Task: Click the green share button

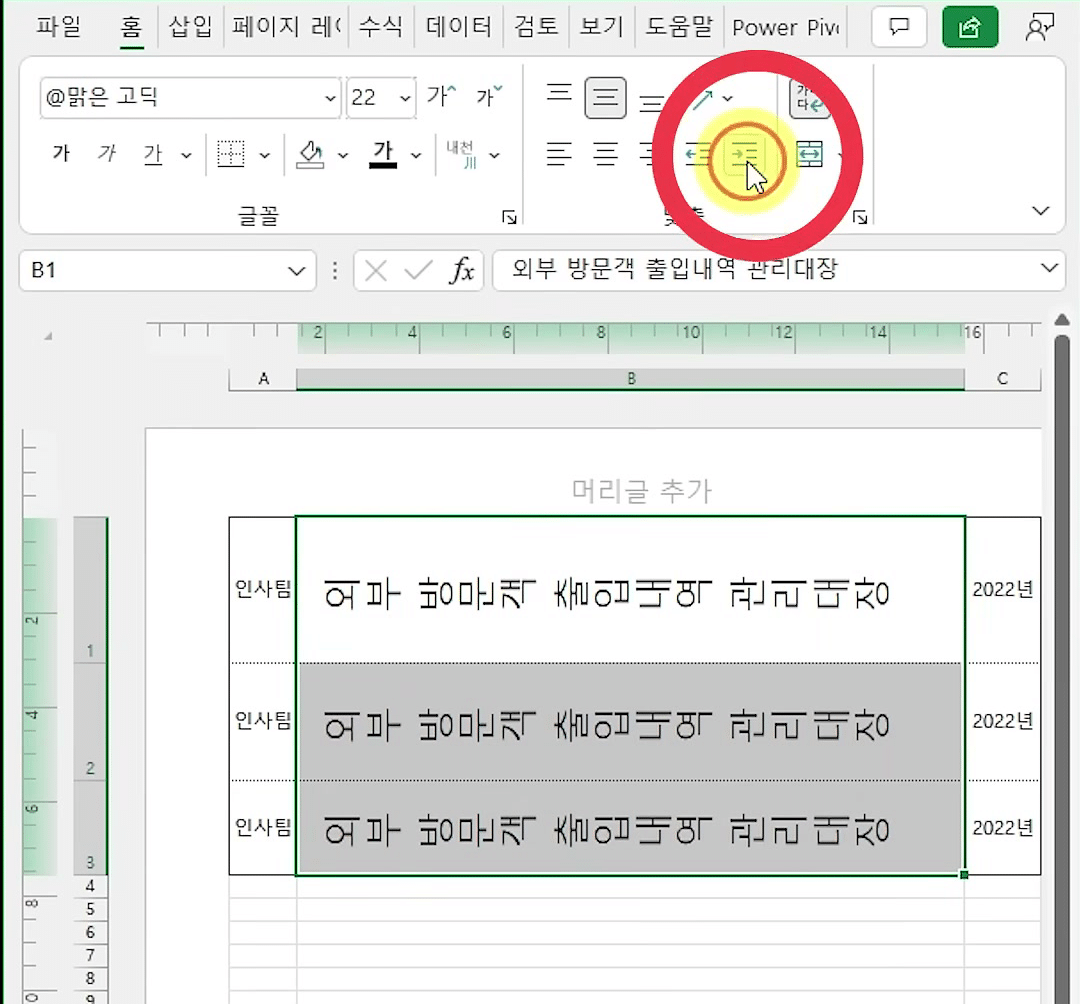Action: click(x=970, y=28)
